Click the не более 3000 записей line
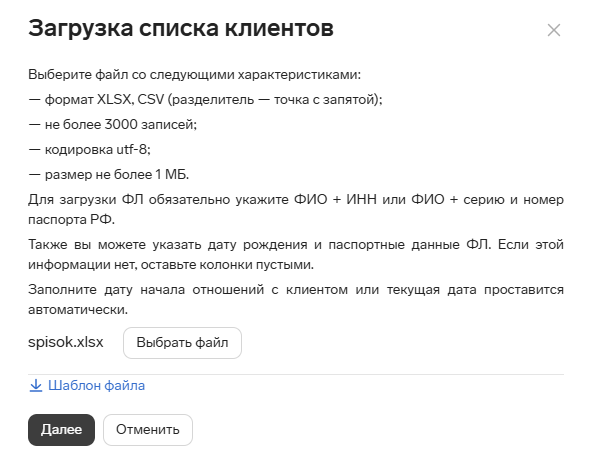 coord(113,124)
